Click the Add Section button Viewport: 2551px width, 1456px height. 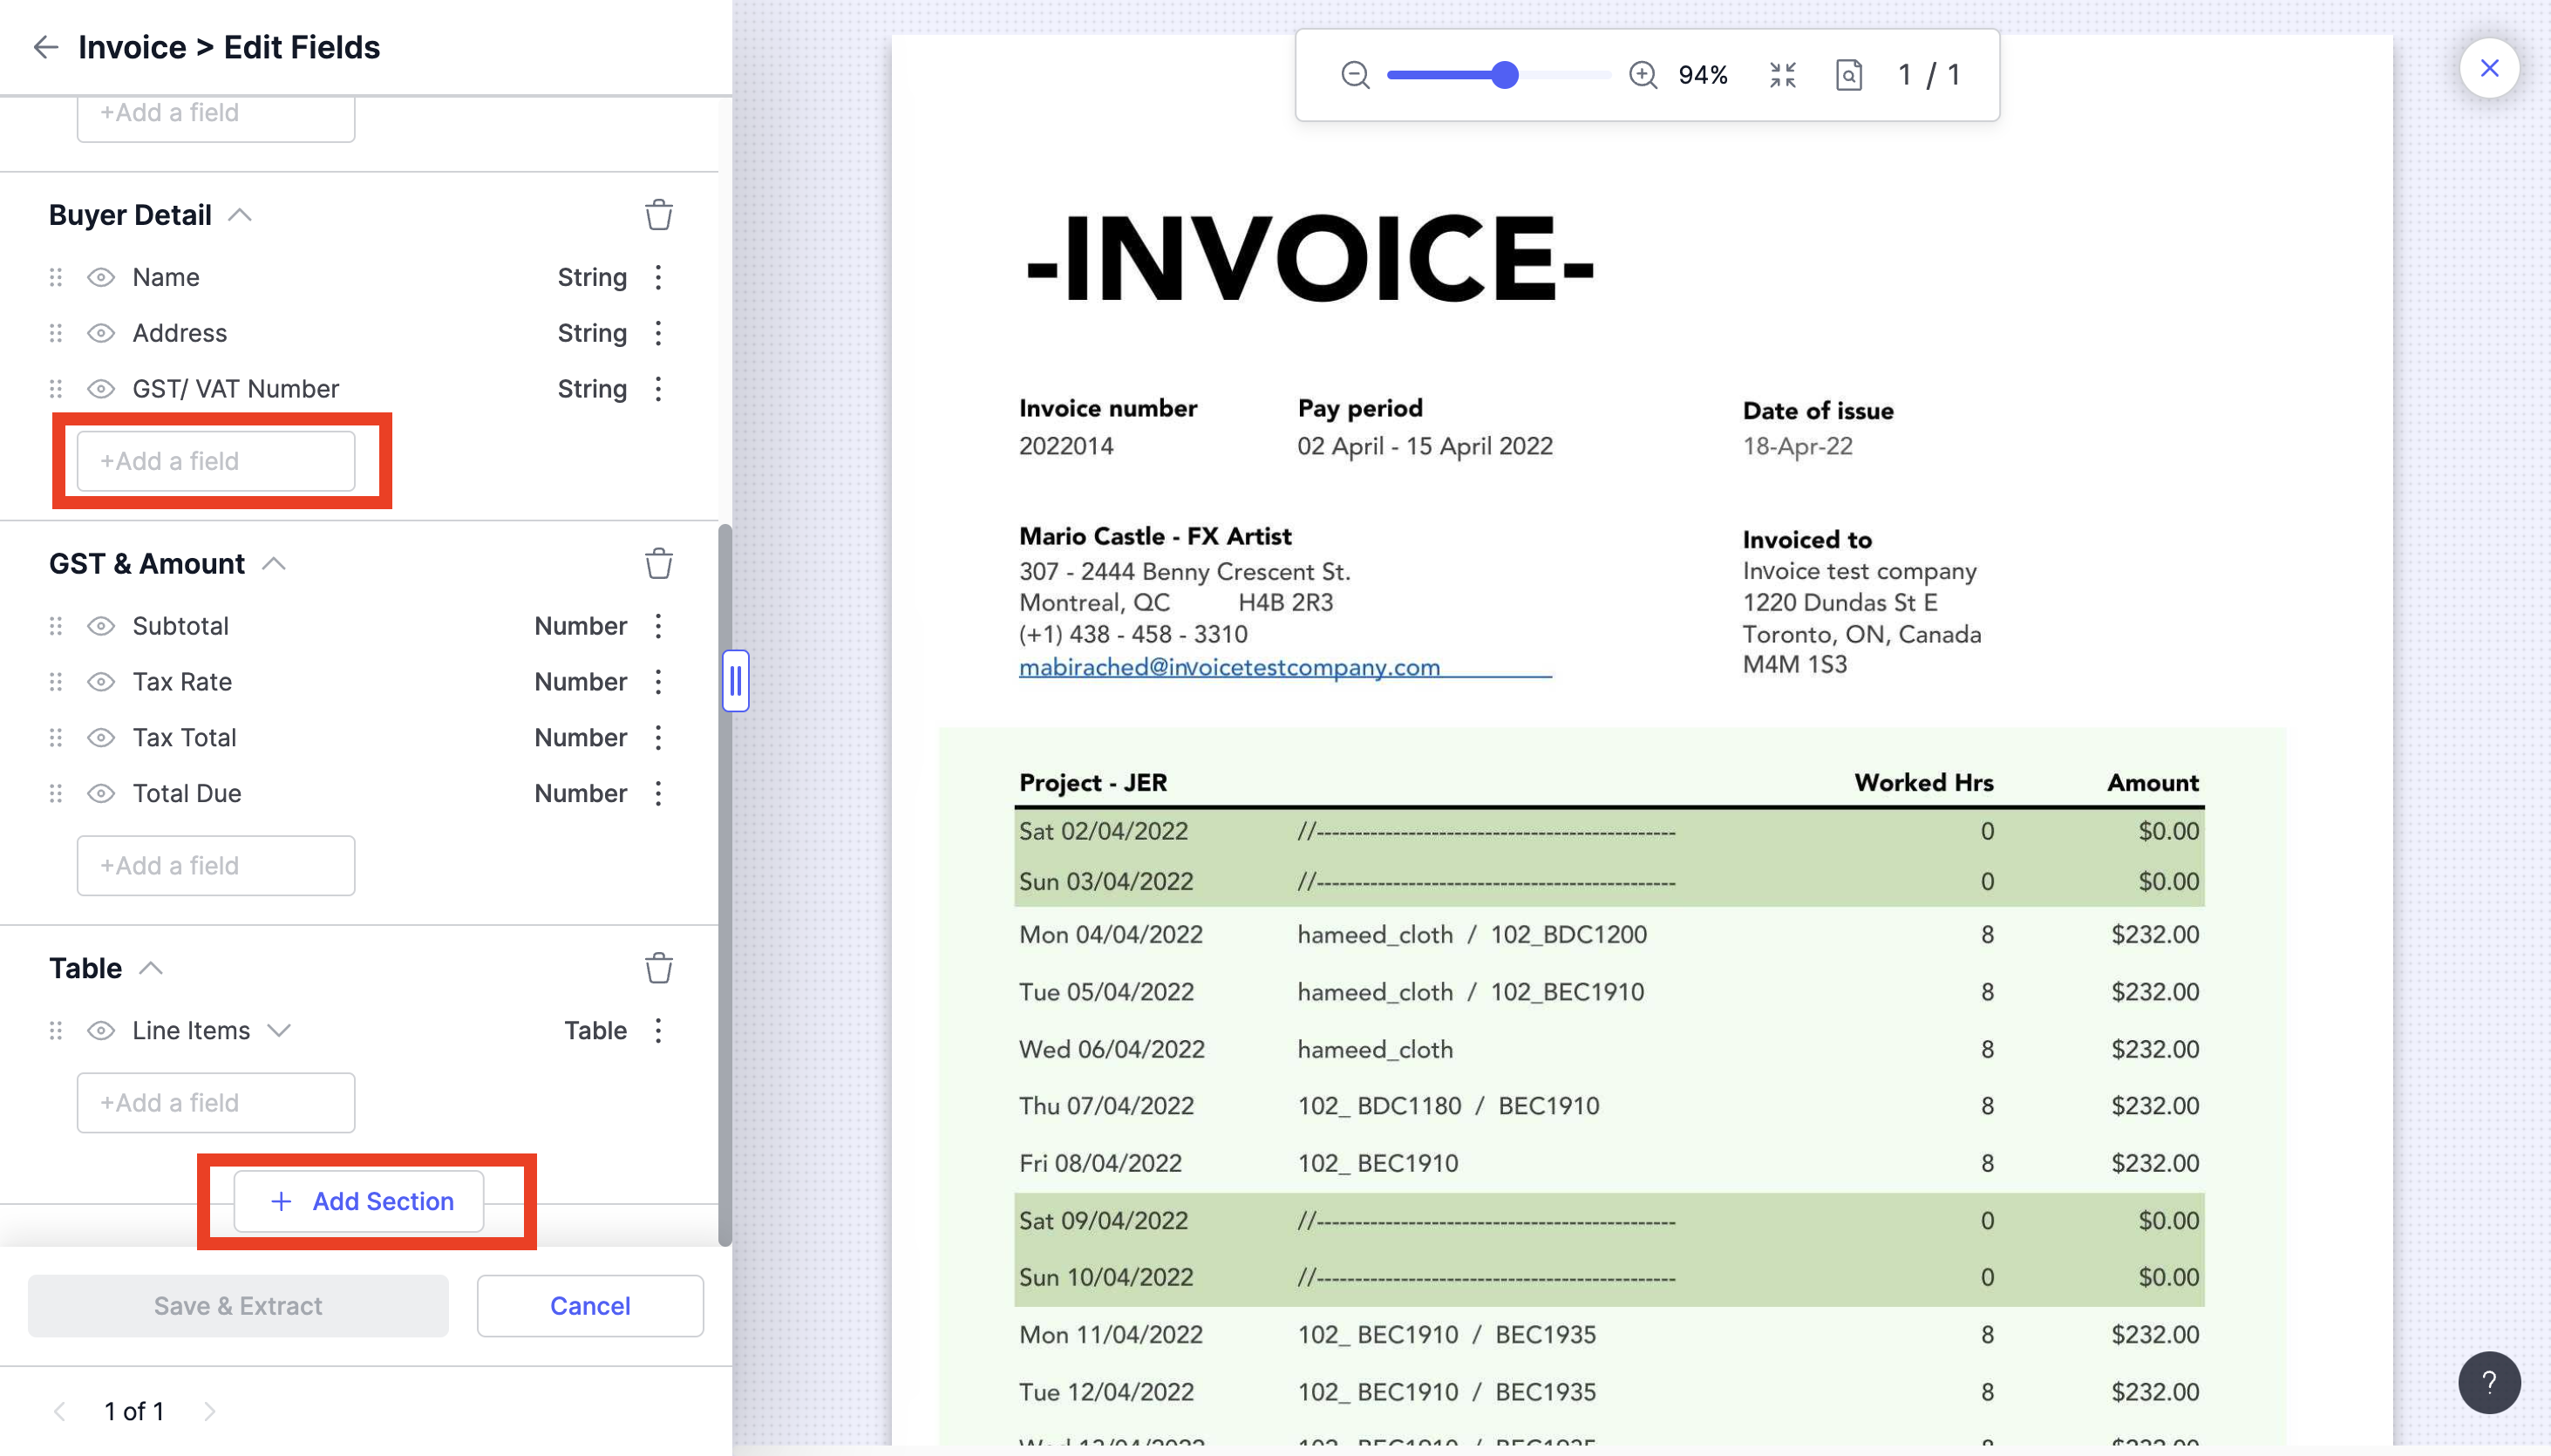359,1201
